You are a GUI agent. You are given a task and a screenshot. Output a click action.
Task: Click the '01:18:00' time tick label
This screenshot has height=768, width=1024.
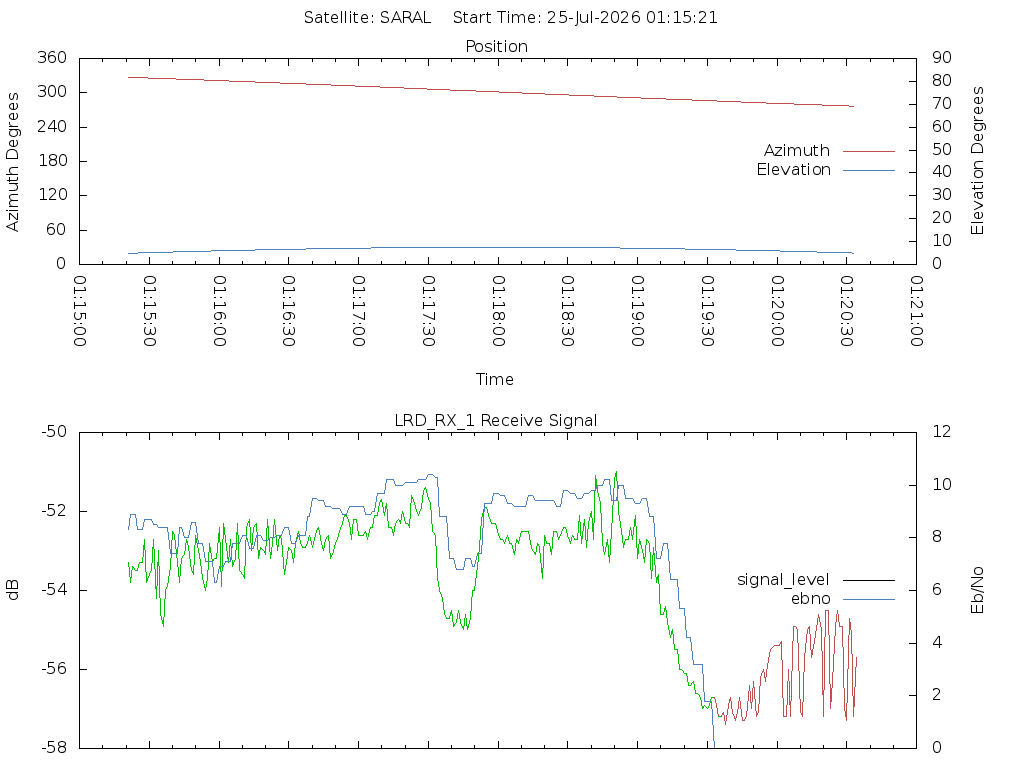click(498, 311)
